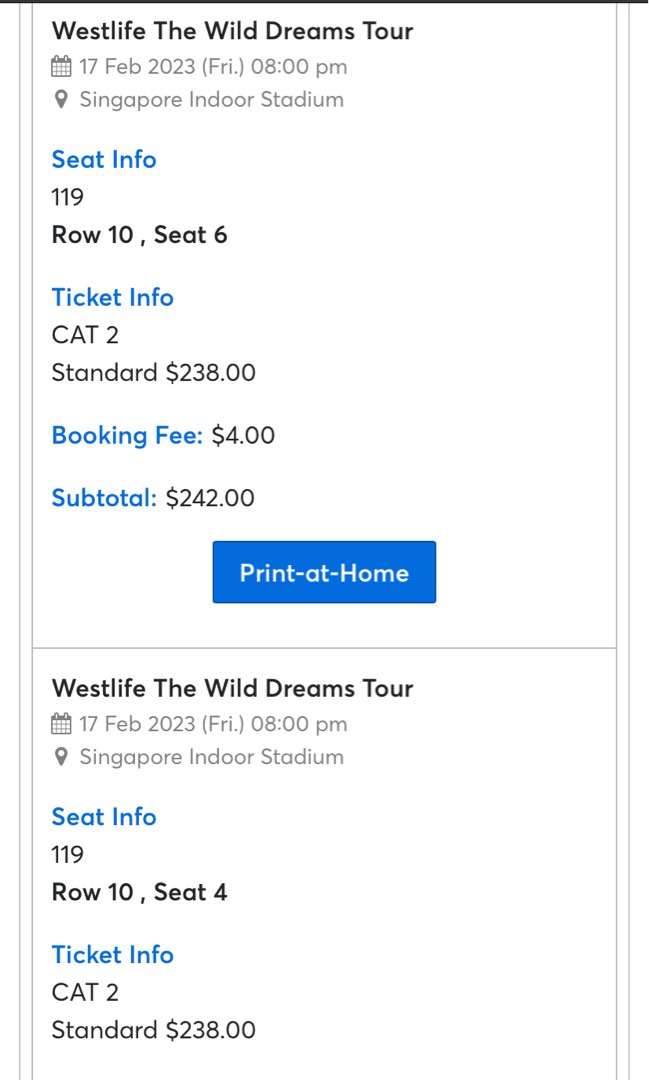Image resolution: width=649 pixels, height=1080 pixels.
Task: Open Seat Info on the second ticket
Action: [x=103, y=817]
